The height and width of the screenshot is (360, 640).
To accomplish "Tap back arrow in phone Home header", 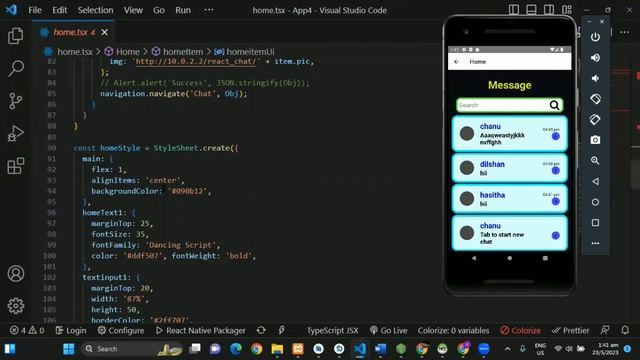I will pyautogui.click(x=456, y=62).
